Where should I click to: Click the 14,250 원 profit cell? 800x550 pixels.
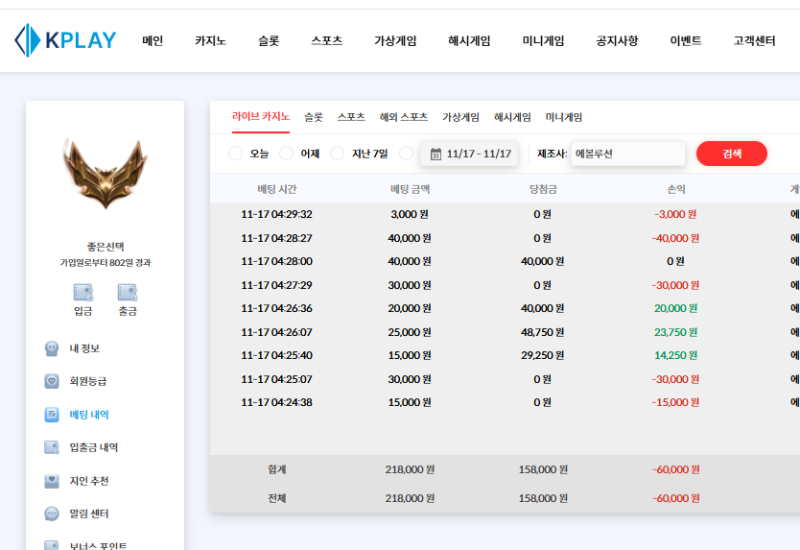pos(676,355)
